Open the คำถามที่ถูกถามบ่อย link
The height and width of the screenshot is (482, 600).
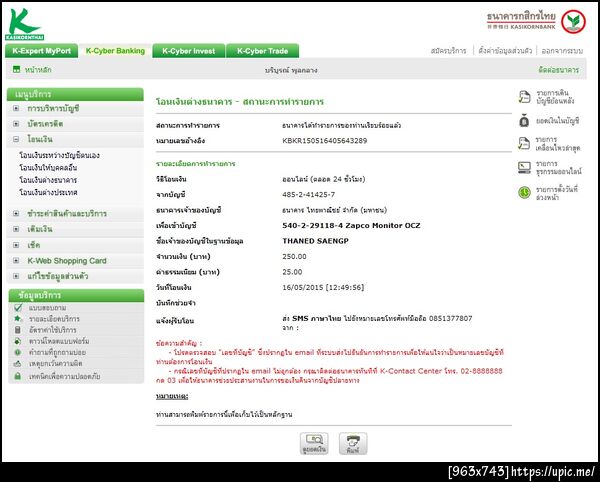[x=57, y=352]
